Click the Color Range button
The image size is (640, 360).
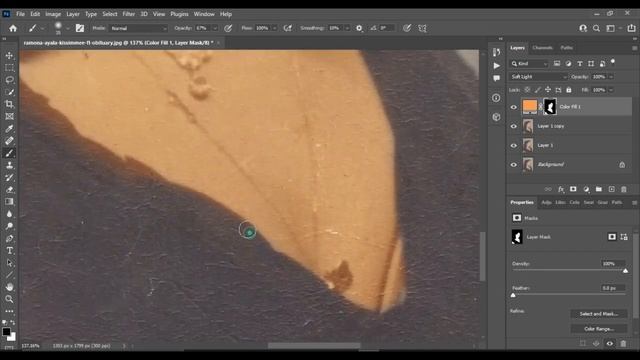tap(599, 329)
